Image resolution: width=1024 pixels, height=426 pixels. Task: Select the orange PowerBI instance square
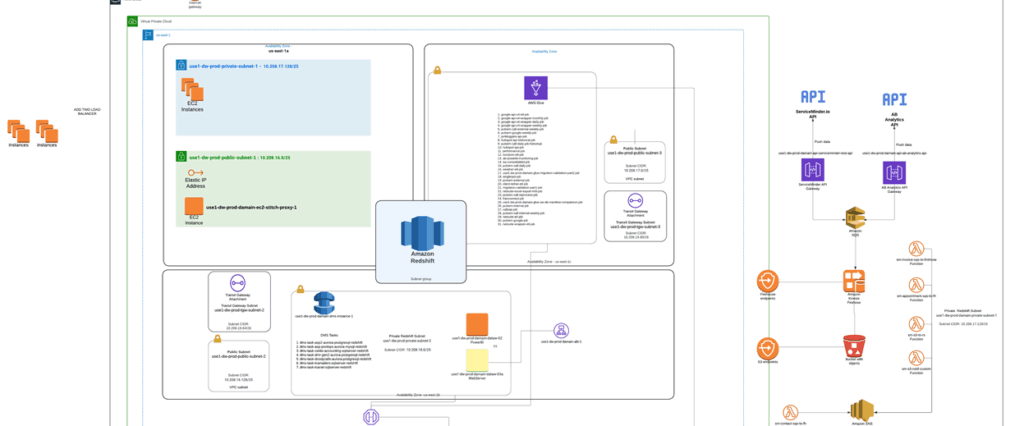coord(477,324)
